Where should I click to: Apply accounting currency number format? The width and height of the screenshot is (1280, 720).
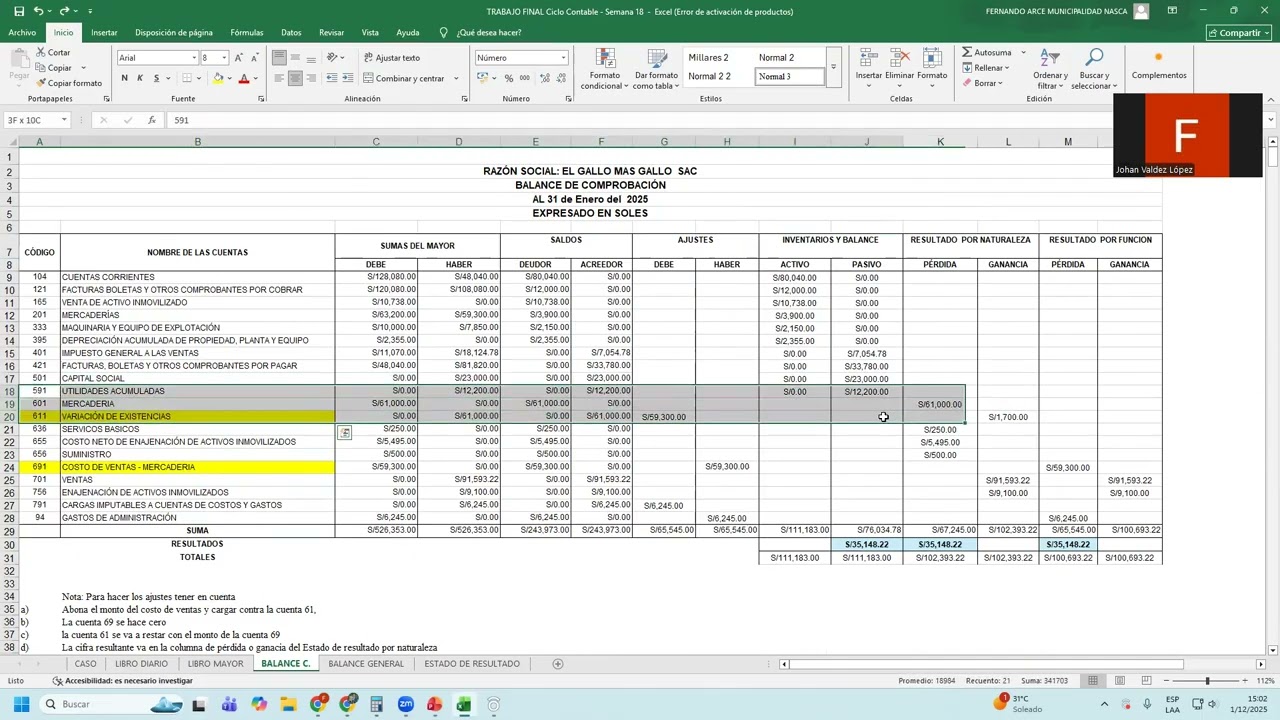[481, 78]
